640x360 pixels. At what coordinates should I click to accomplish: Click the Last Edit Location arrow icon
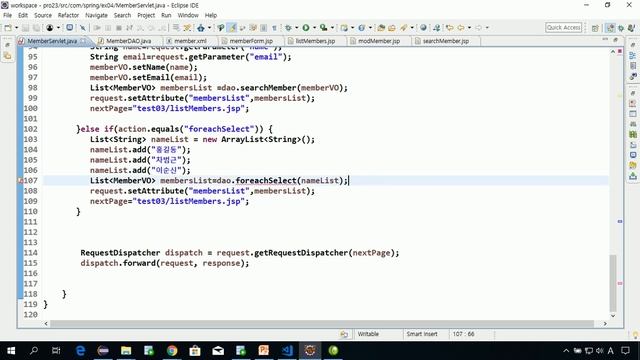point(450,28)
